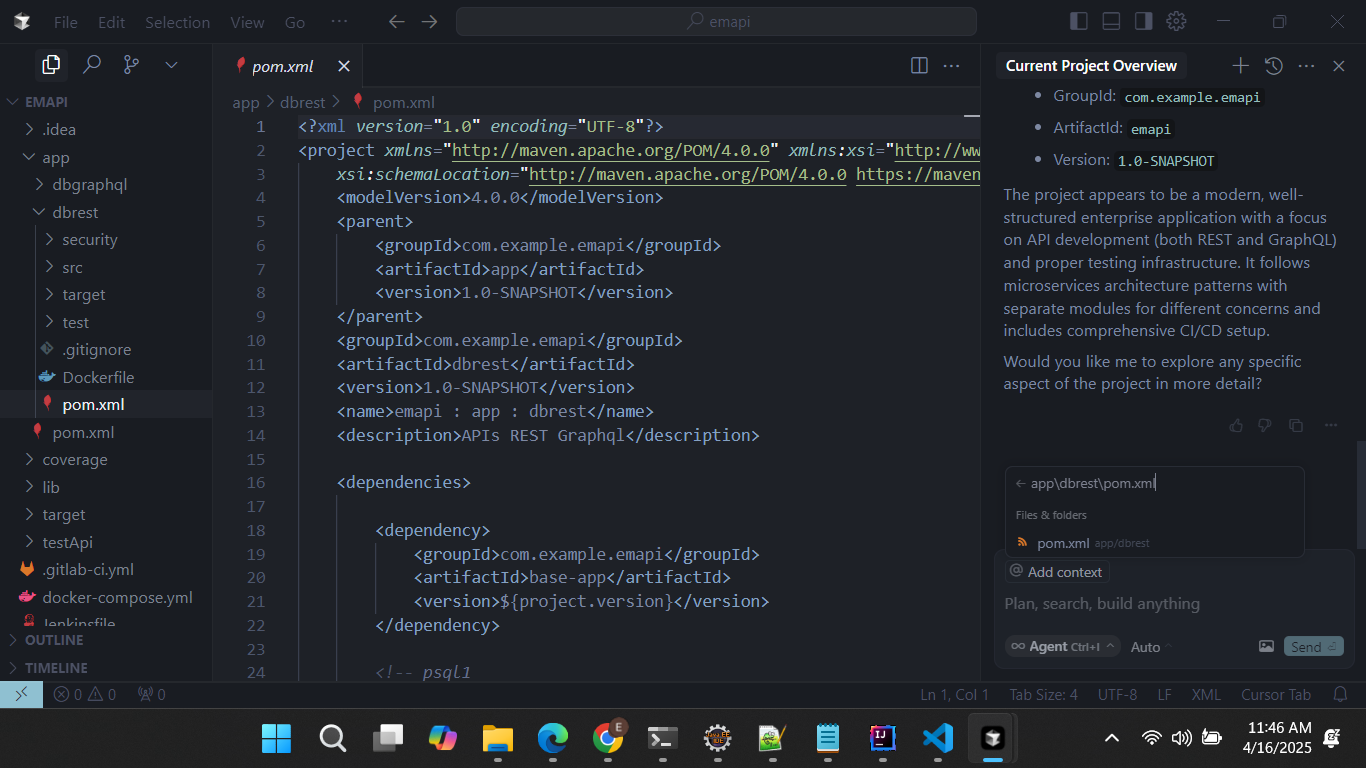Show additional views chevron in activity bar
Screen dimensions: 1366x768
pos(171,65)
